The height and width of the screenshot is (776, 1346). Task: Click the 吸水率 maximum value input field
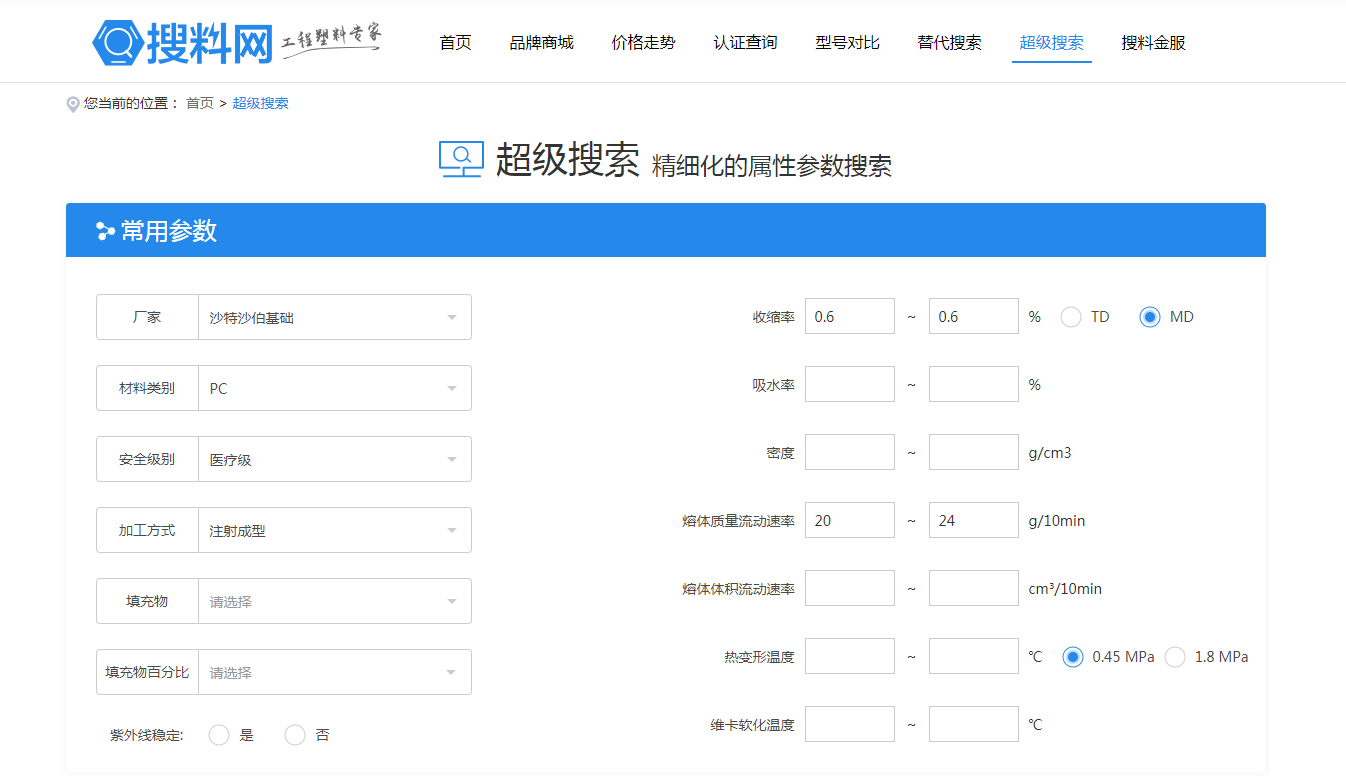tap(973, 384)
